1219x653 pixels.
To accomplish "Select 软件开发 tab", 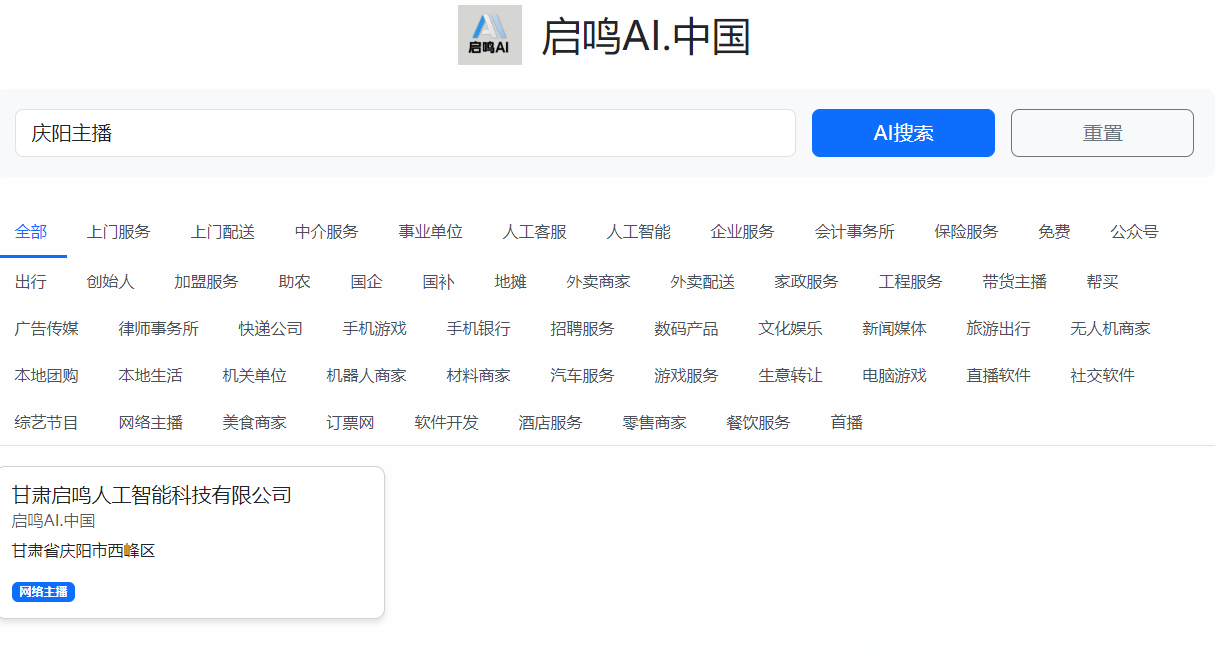I will pos(447,422).
